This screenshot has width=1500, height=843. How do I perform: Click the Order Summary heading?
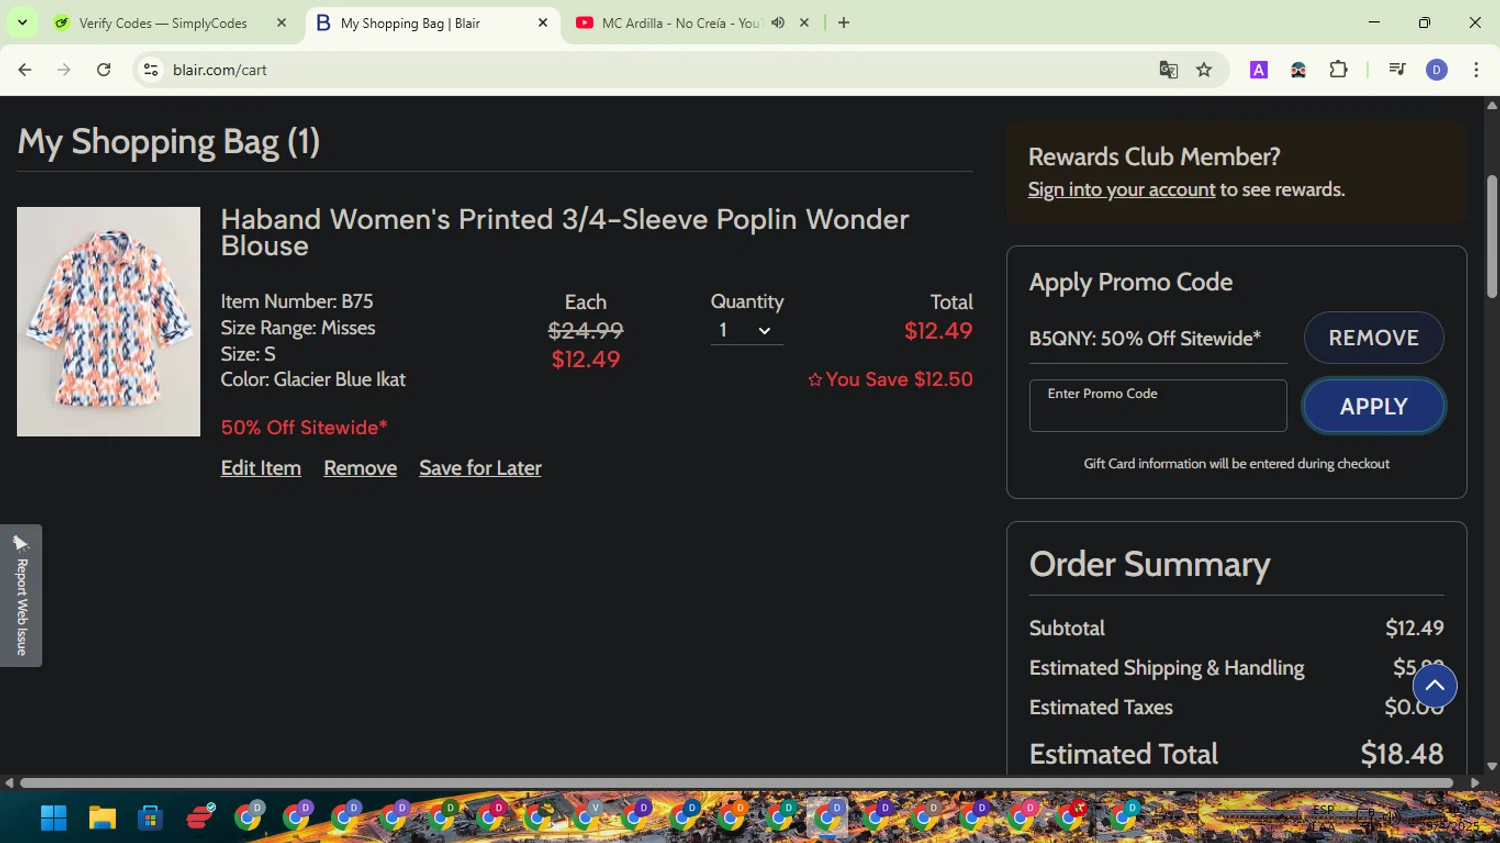(x=1150, y=565)
